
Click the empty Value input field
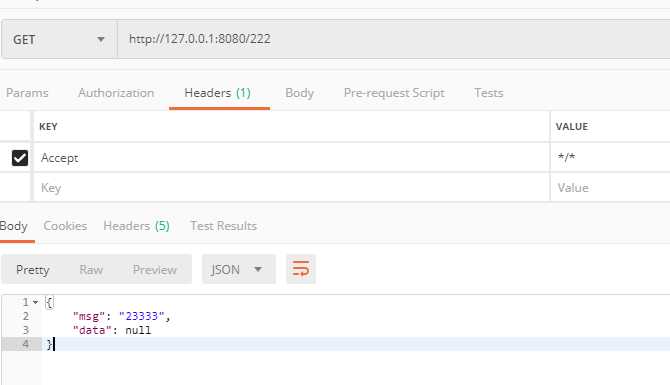(610, 188)
